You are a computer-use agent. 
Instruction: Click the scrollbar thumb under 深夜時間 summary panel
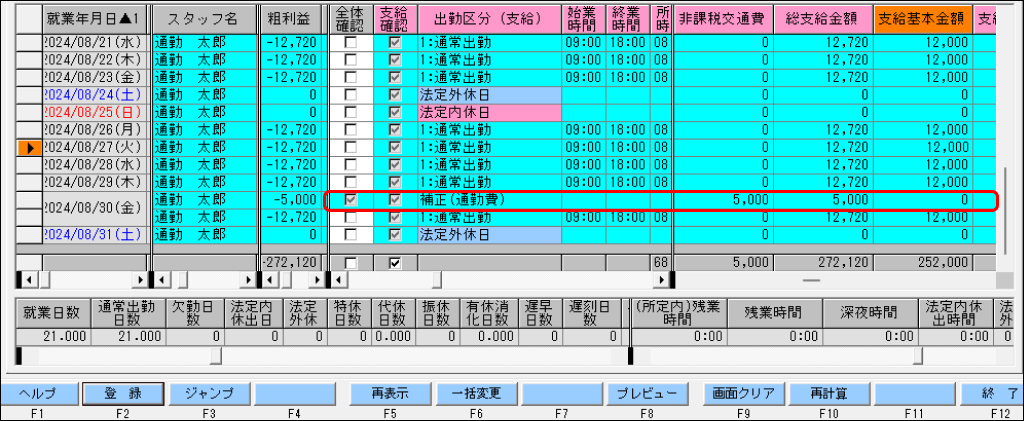918,356
